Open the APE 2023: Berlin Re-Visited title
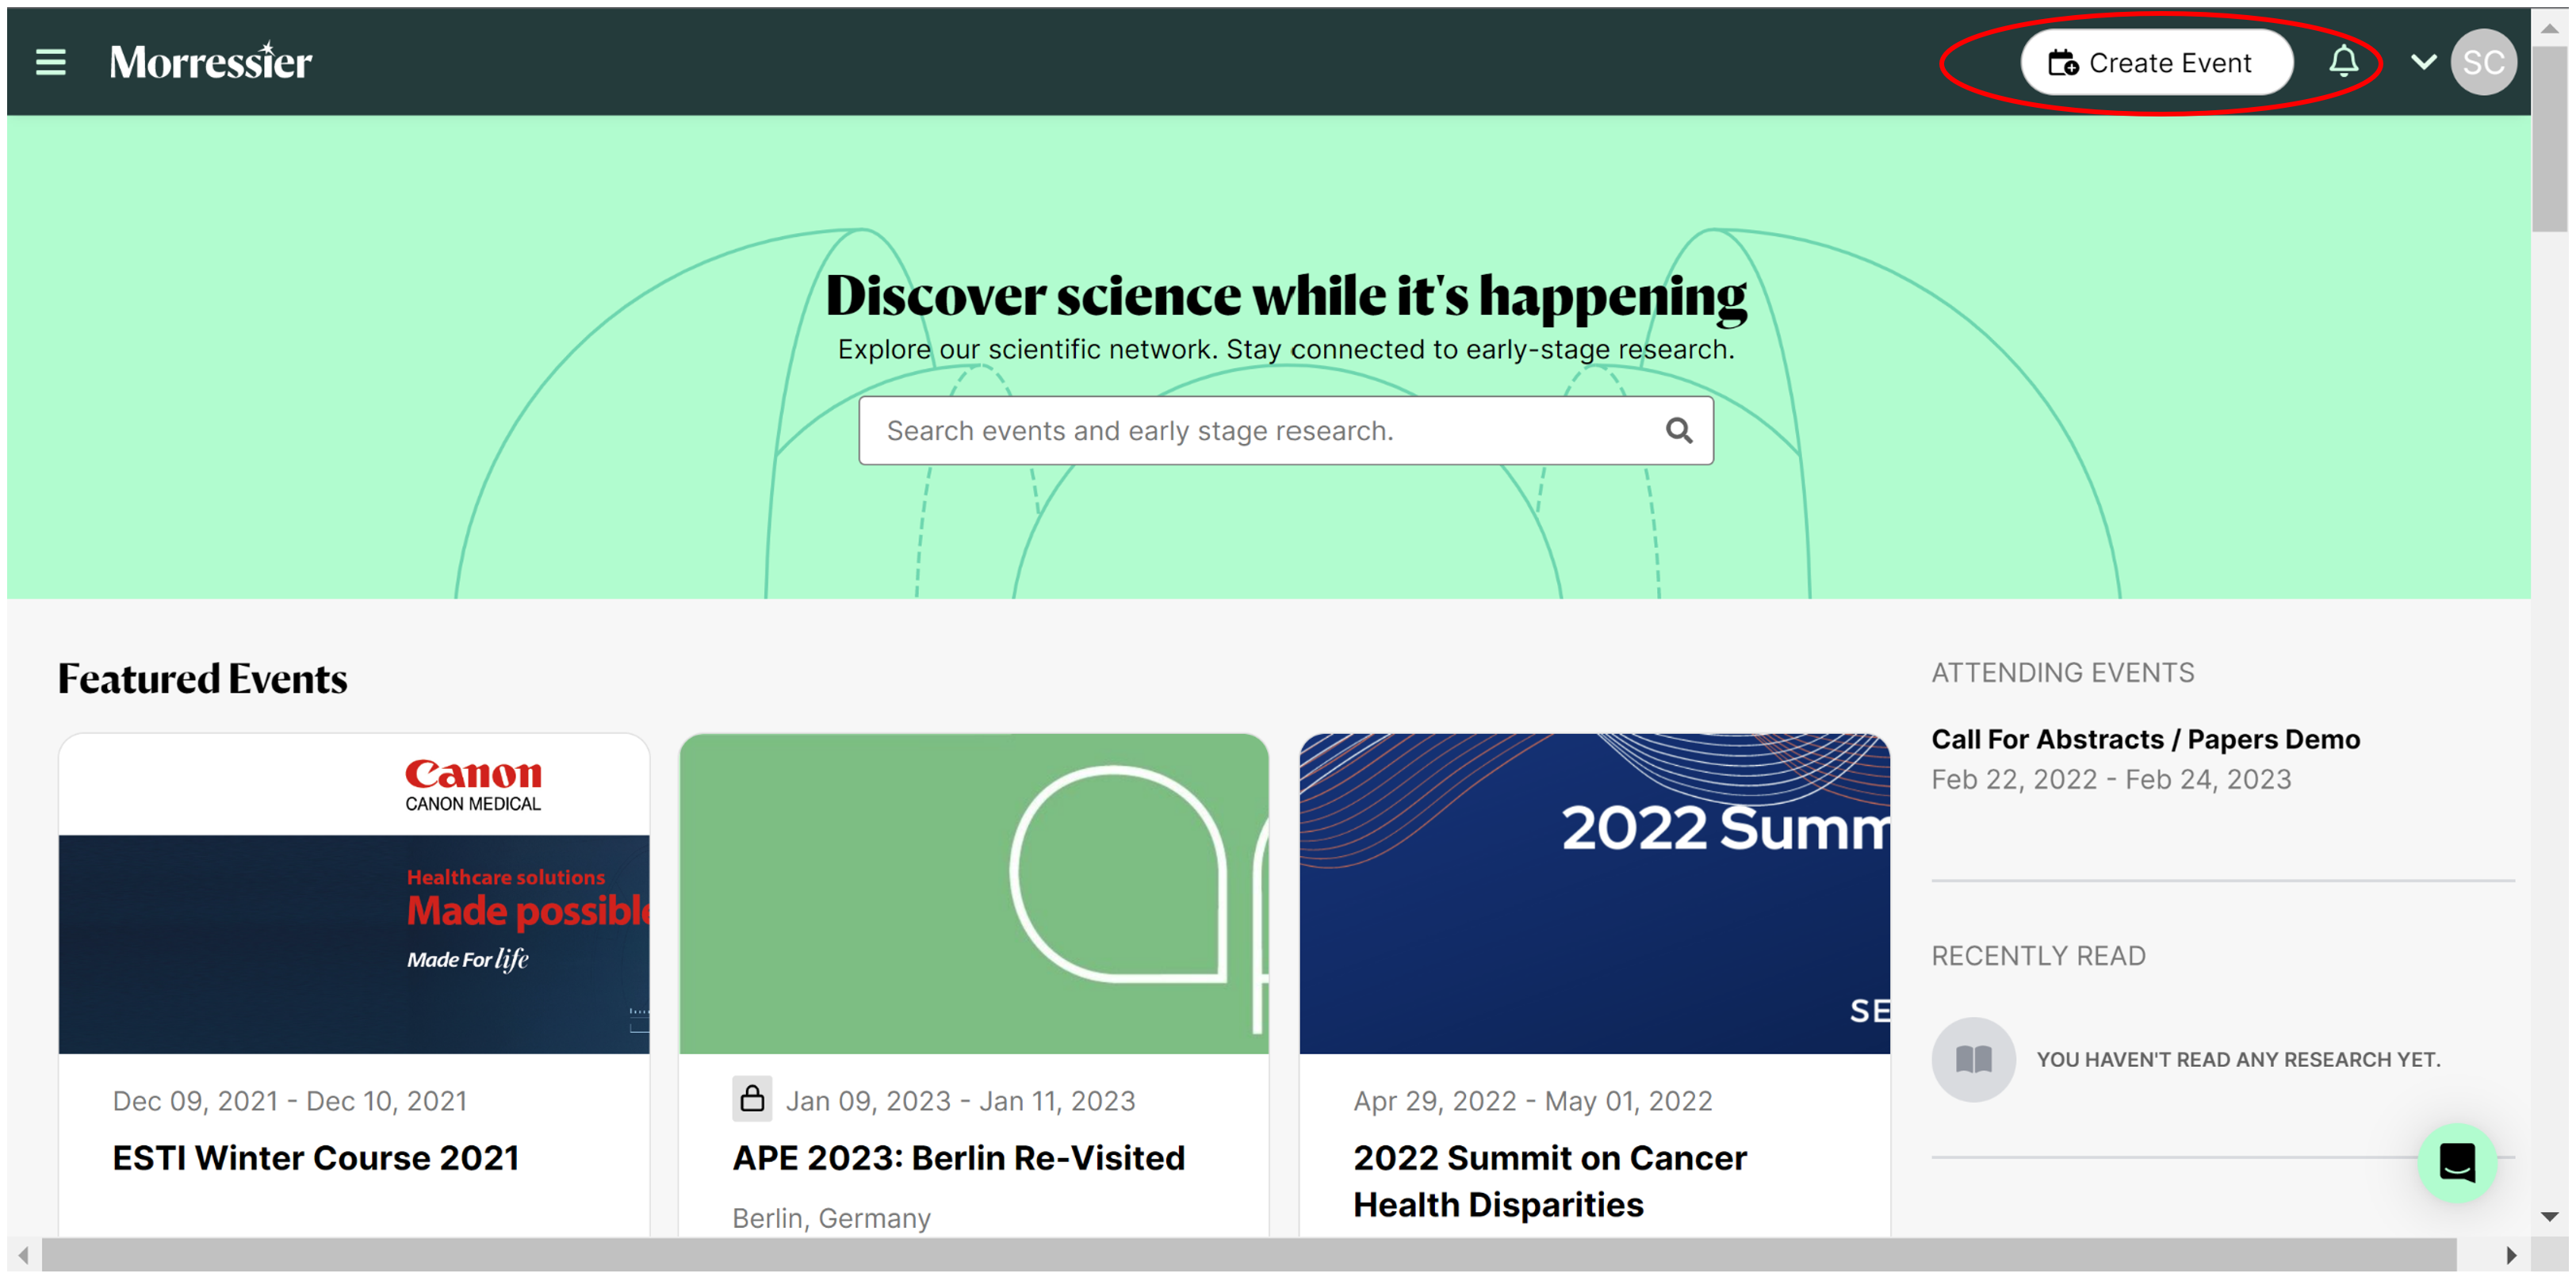 (958, 1157)
